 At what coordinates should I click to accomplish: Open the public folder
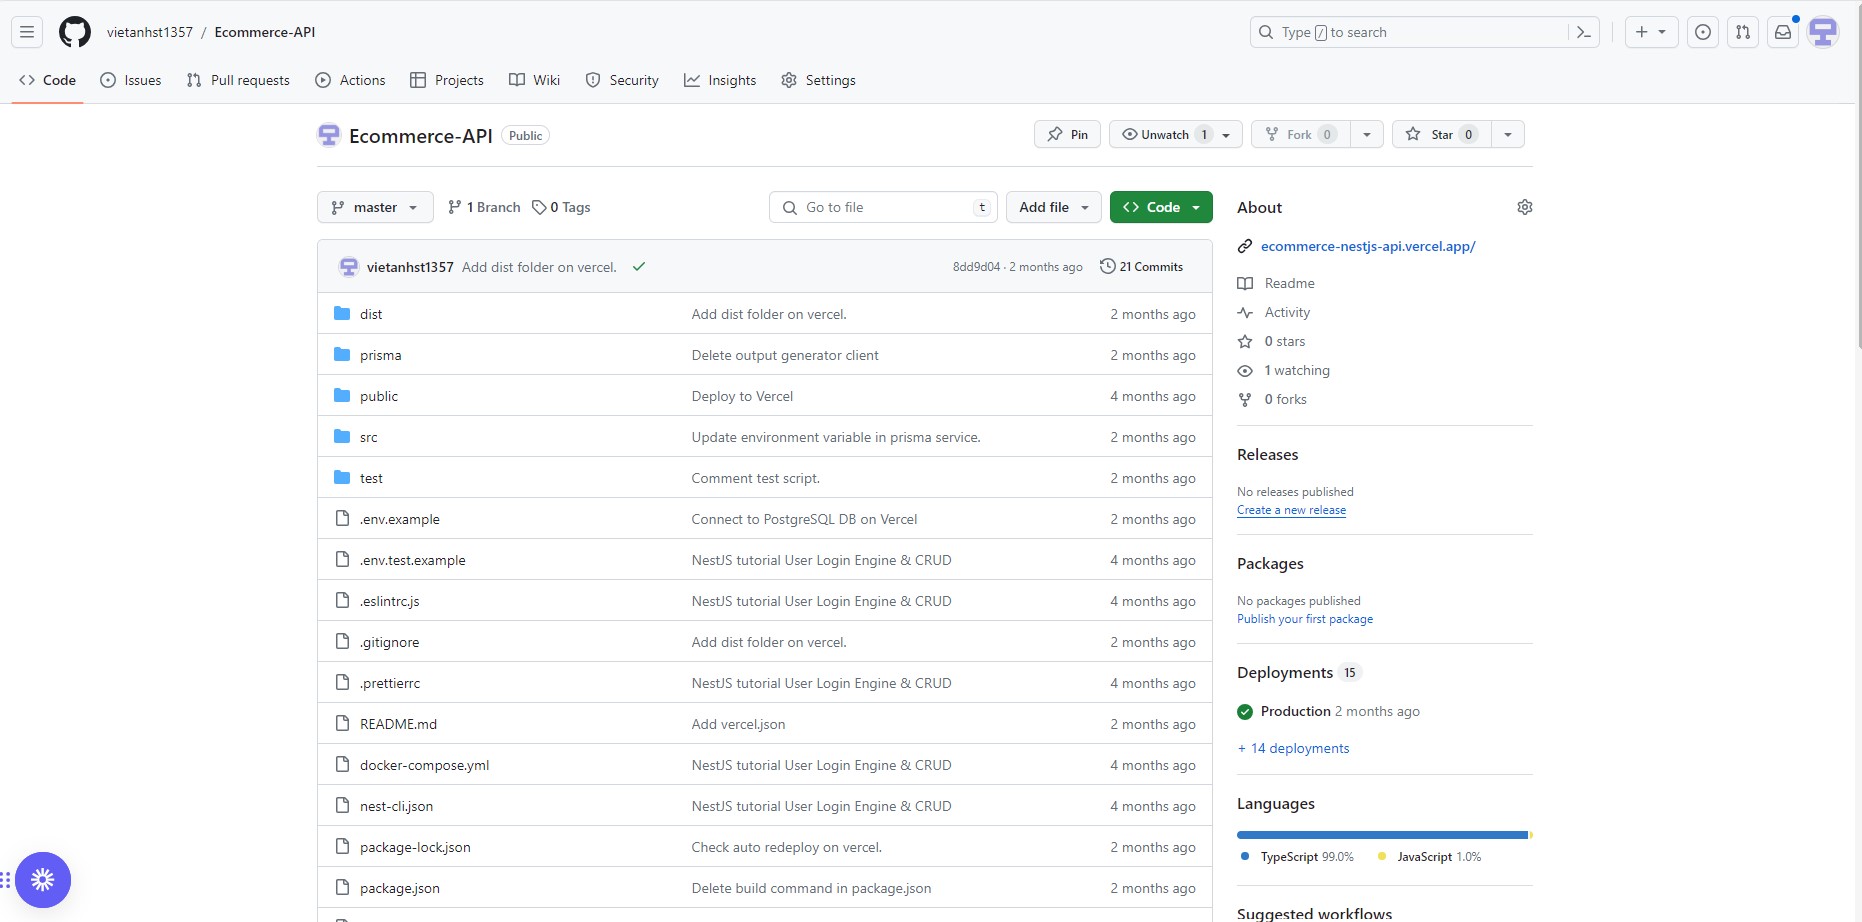point(379,396)
